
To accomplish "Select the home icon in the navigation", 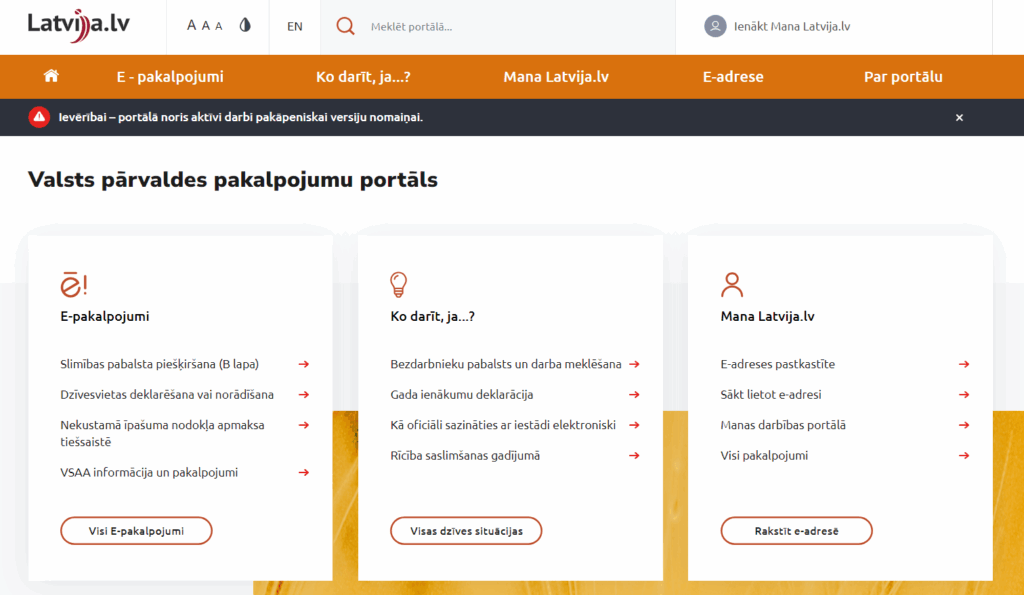I will coord(50,75).
